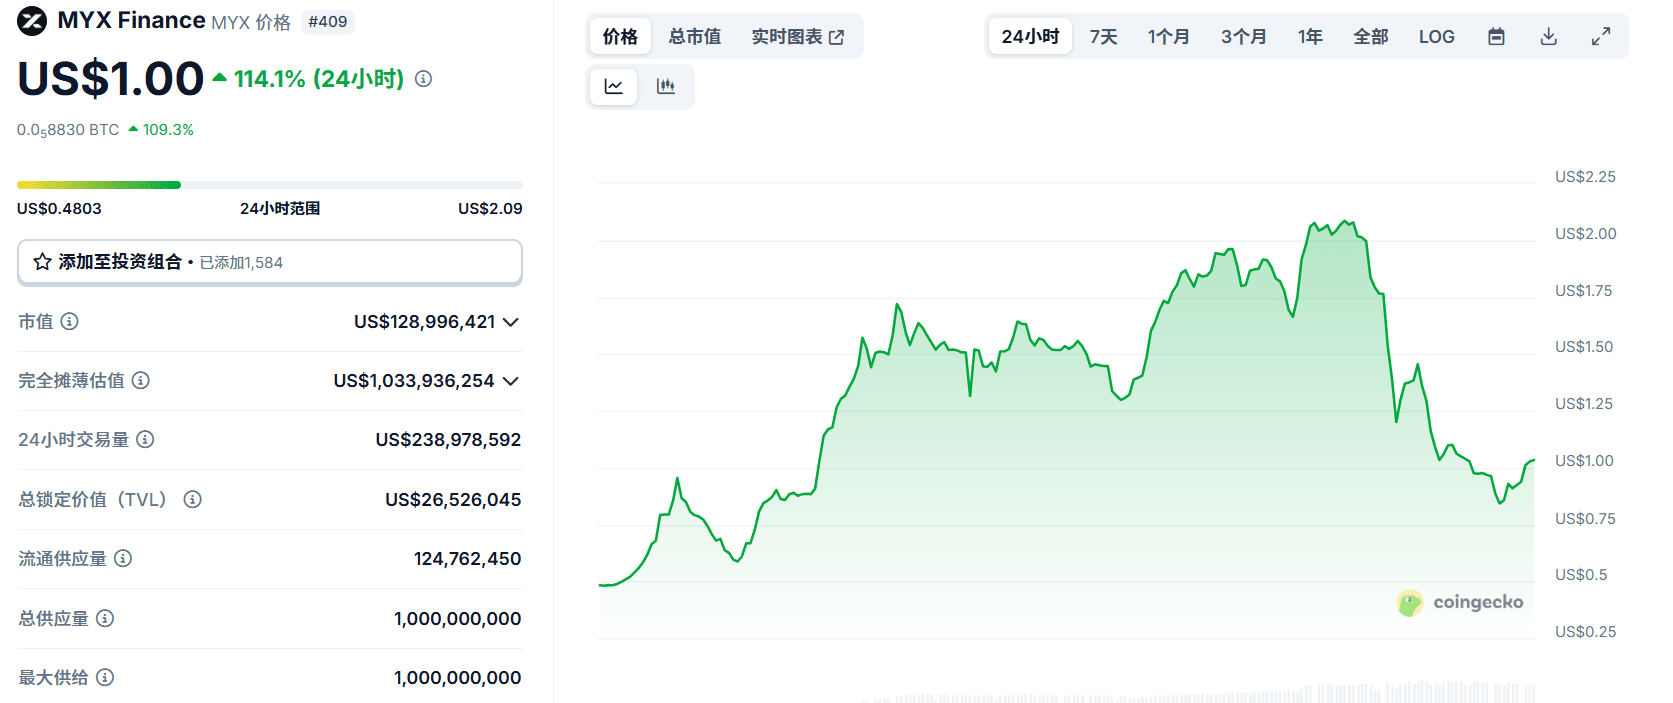Click the US$0.4803 24h low value
The width and height of the screenshot is (1673, 703).
[x=59, y=208]
